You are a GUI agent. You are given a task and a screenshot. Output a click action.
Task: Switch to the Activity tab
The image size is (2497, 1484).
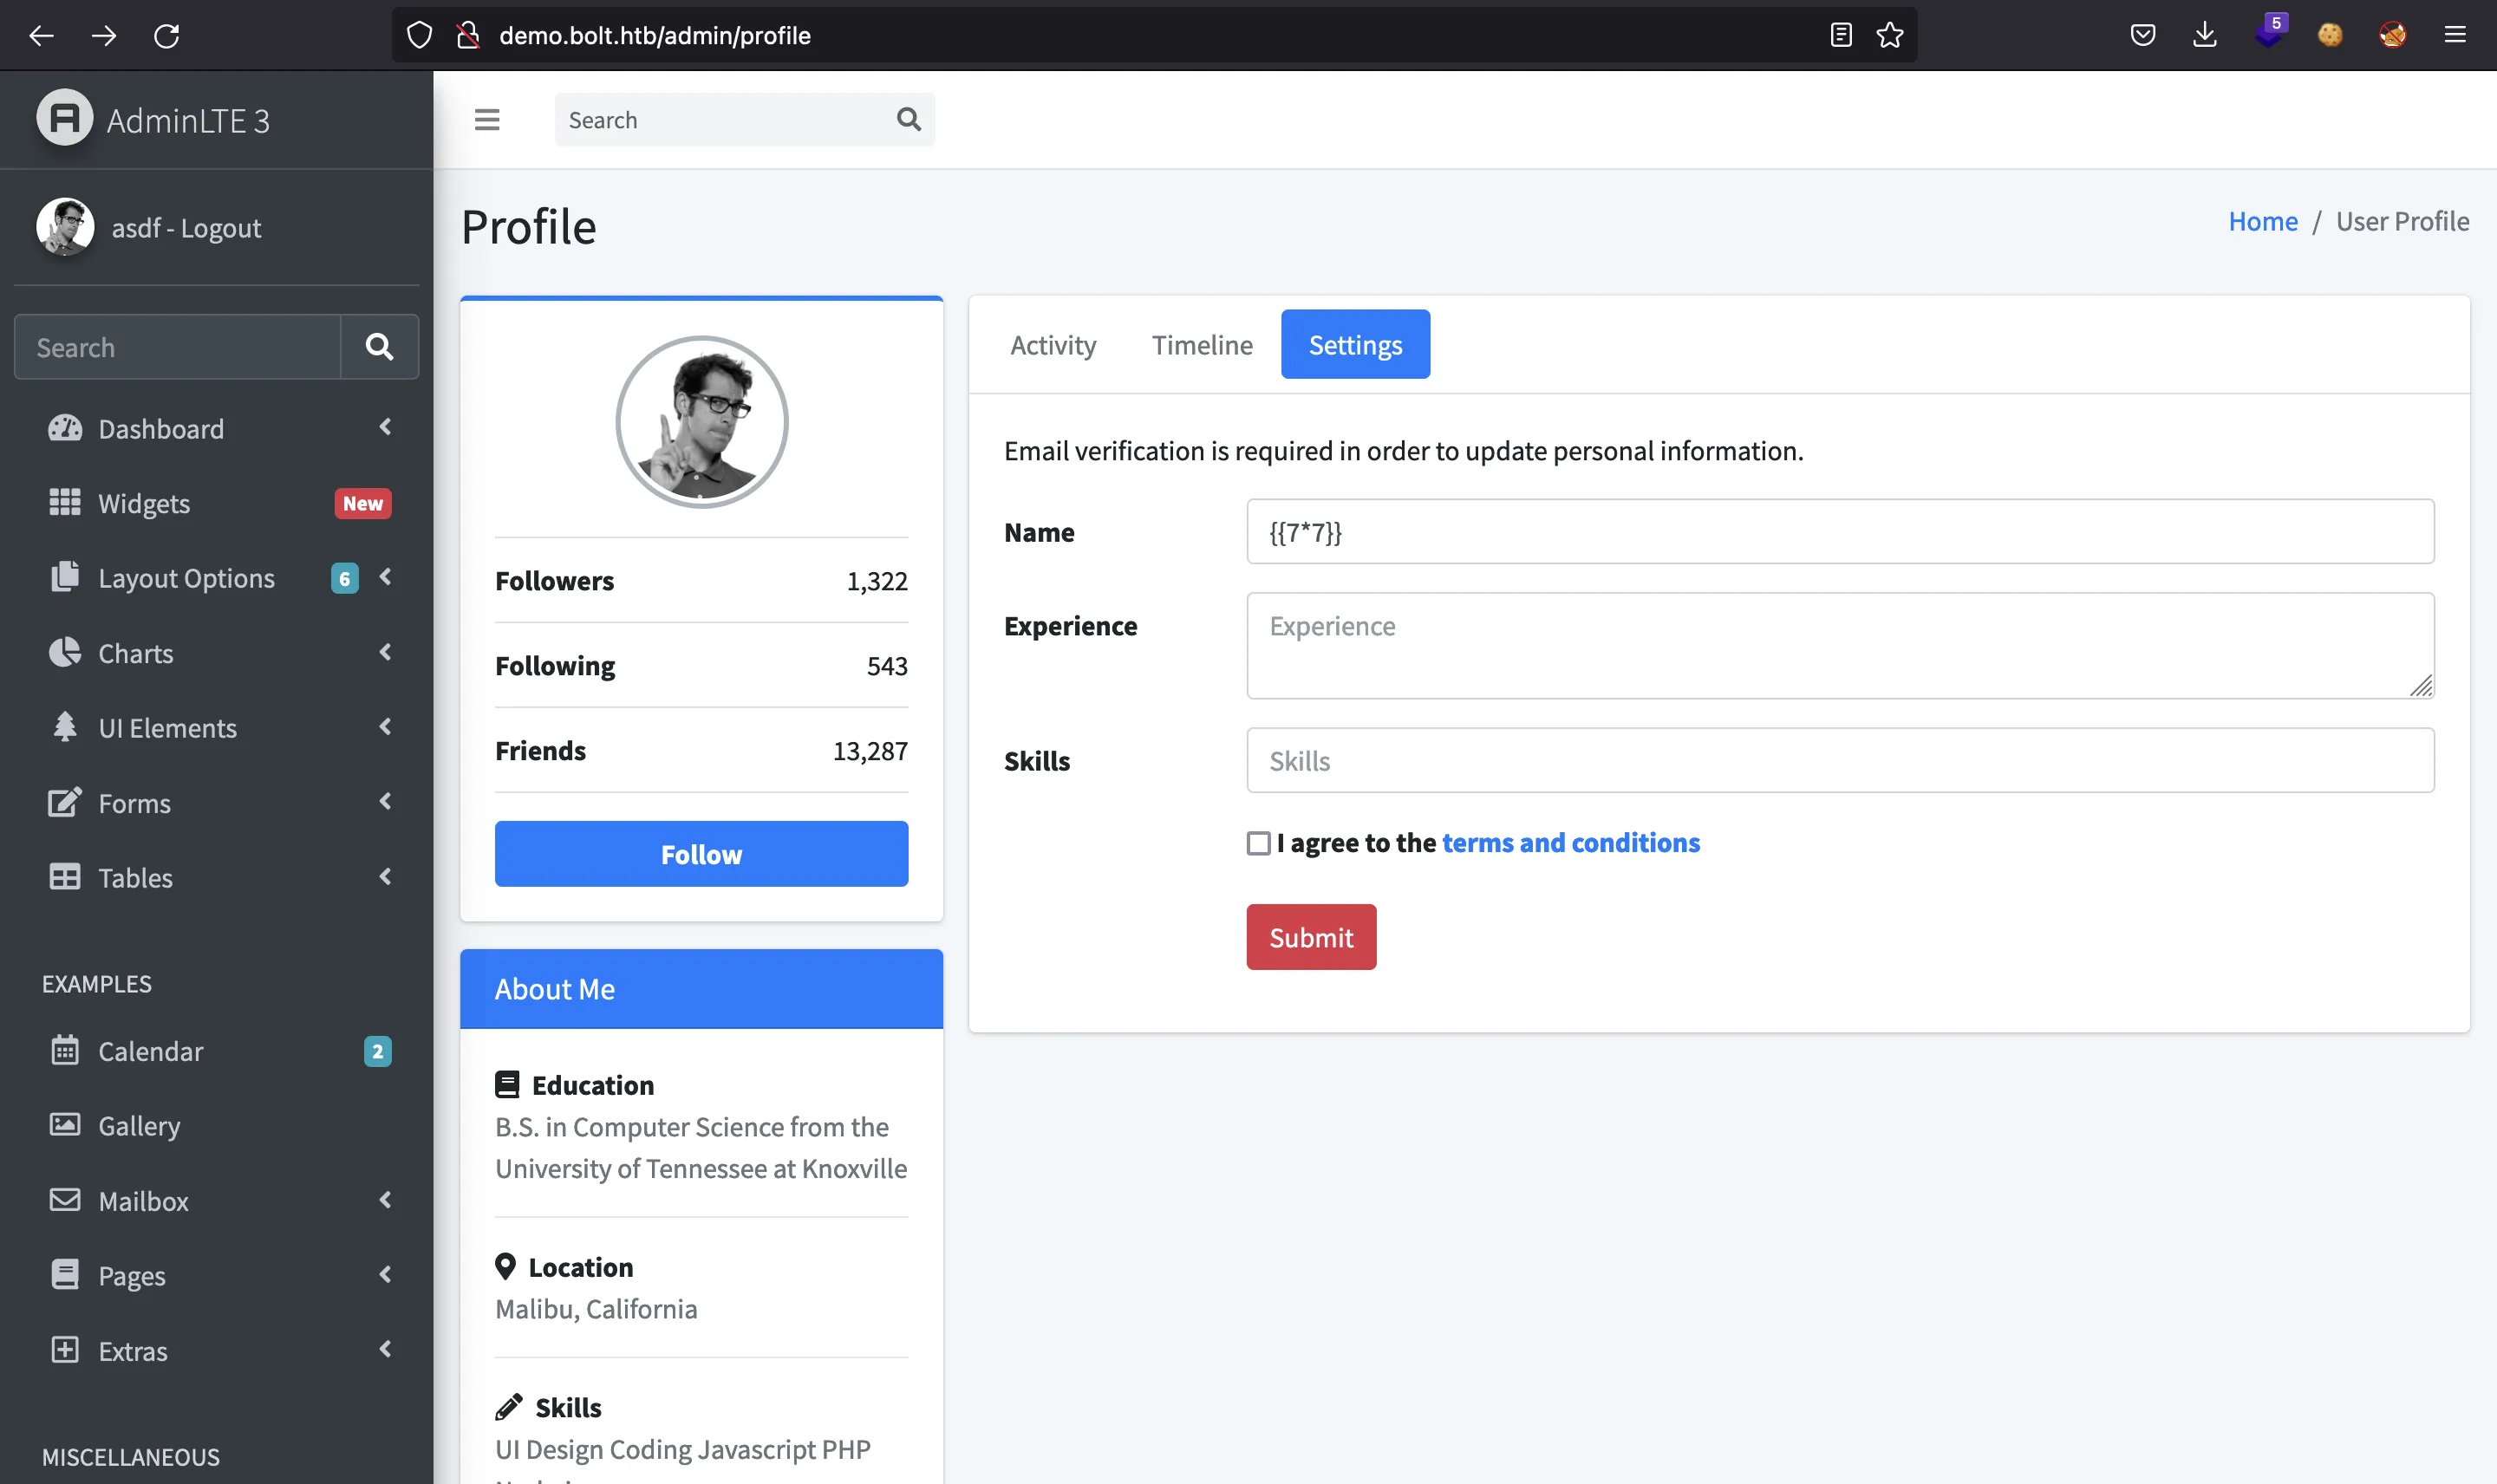1053,342
